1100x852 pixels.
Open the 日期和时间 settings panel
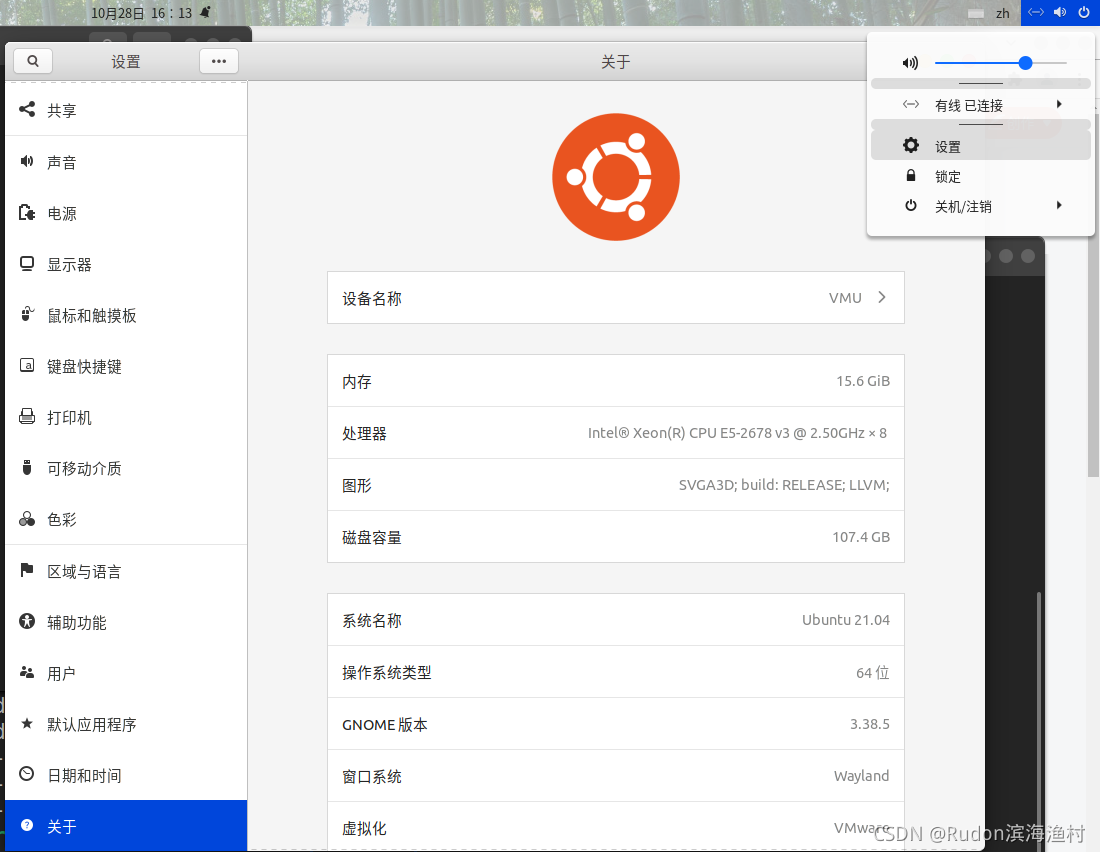(126, 776)
